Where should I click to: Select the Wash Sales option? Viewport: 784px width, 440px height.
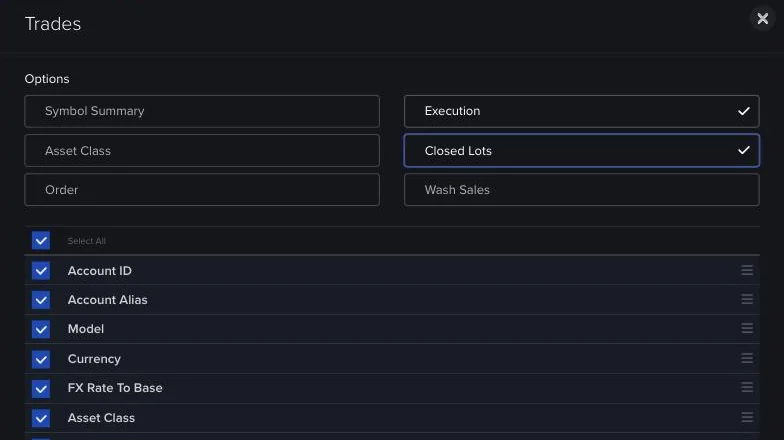(x=582, y=190)
